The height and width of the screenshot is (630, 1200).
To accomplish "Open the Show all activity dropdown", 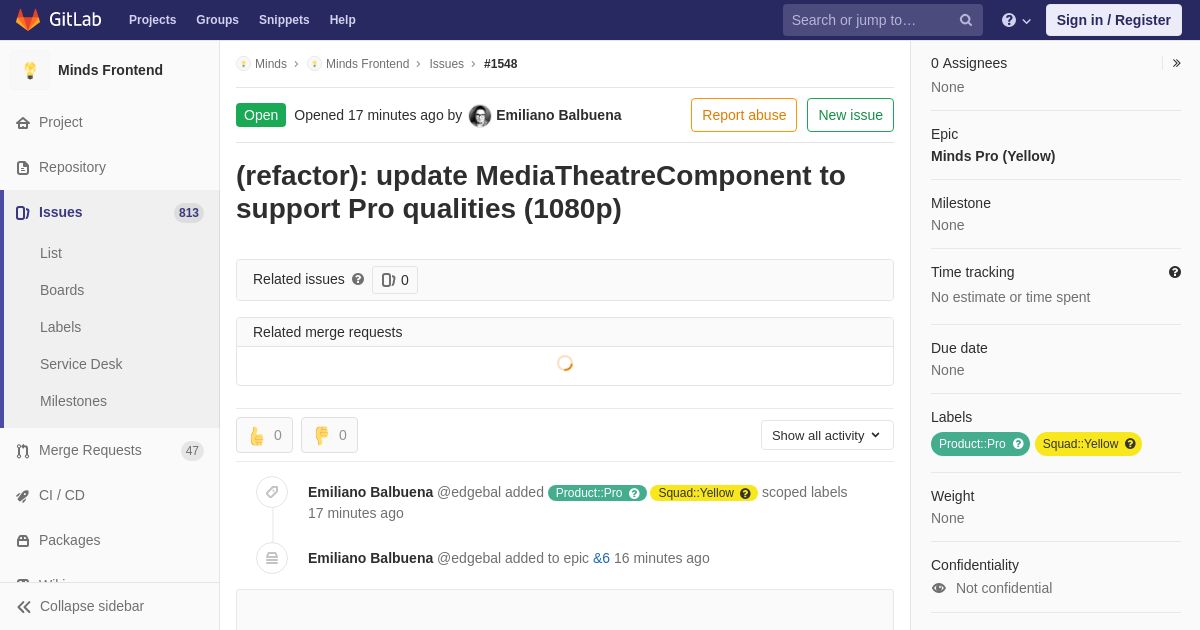I will click(x=827, y=435).
